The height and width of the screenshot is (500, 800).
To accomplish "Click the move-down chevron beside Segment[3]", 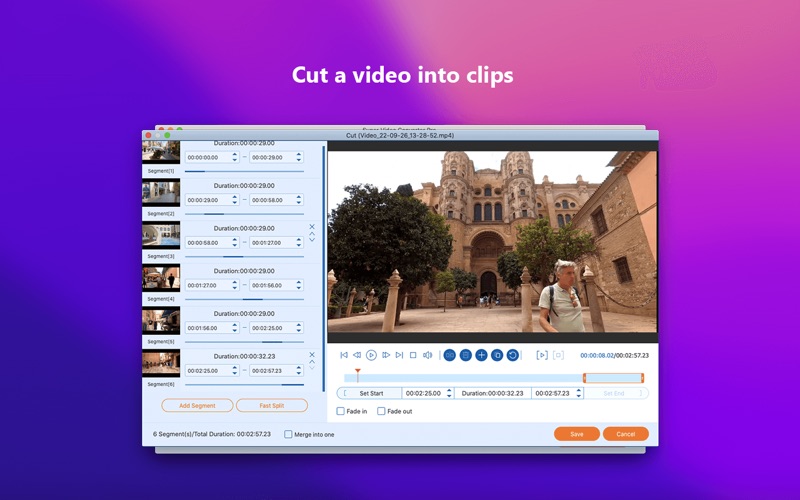I will click(x=312, y=240).
